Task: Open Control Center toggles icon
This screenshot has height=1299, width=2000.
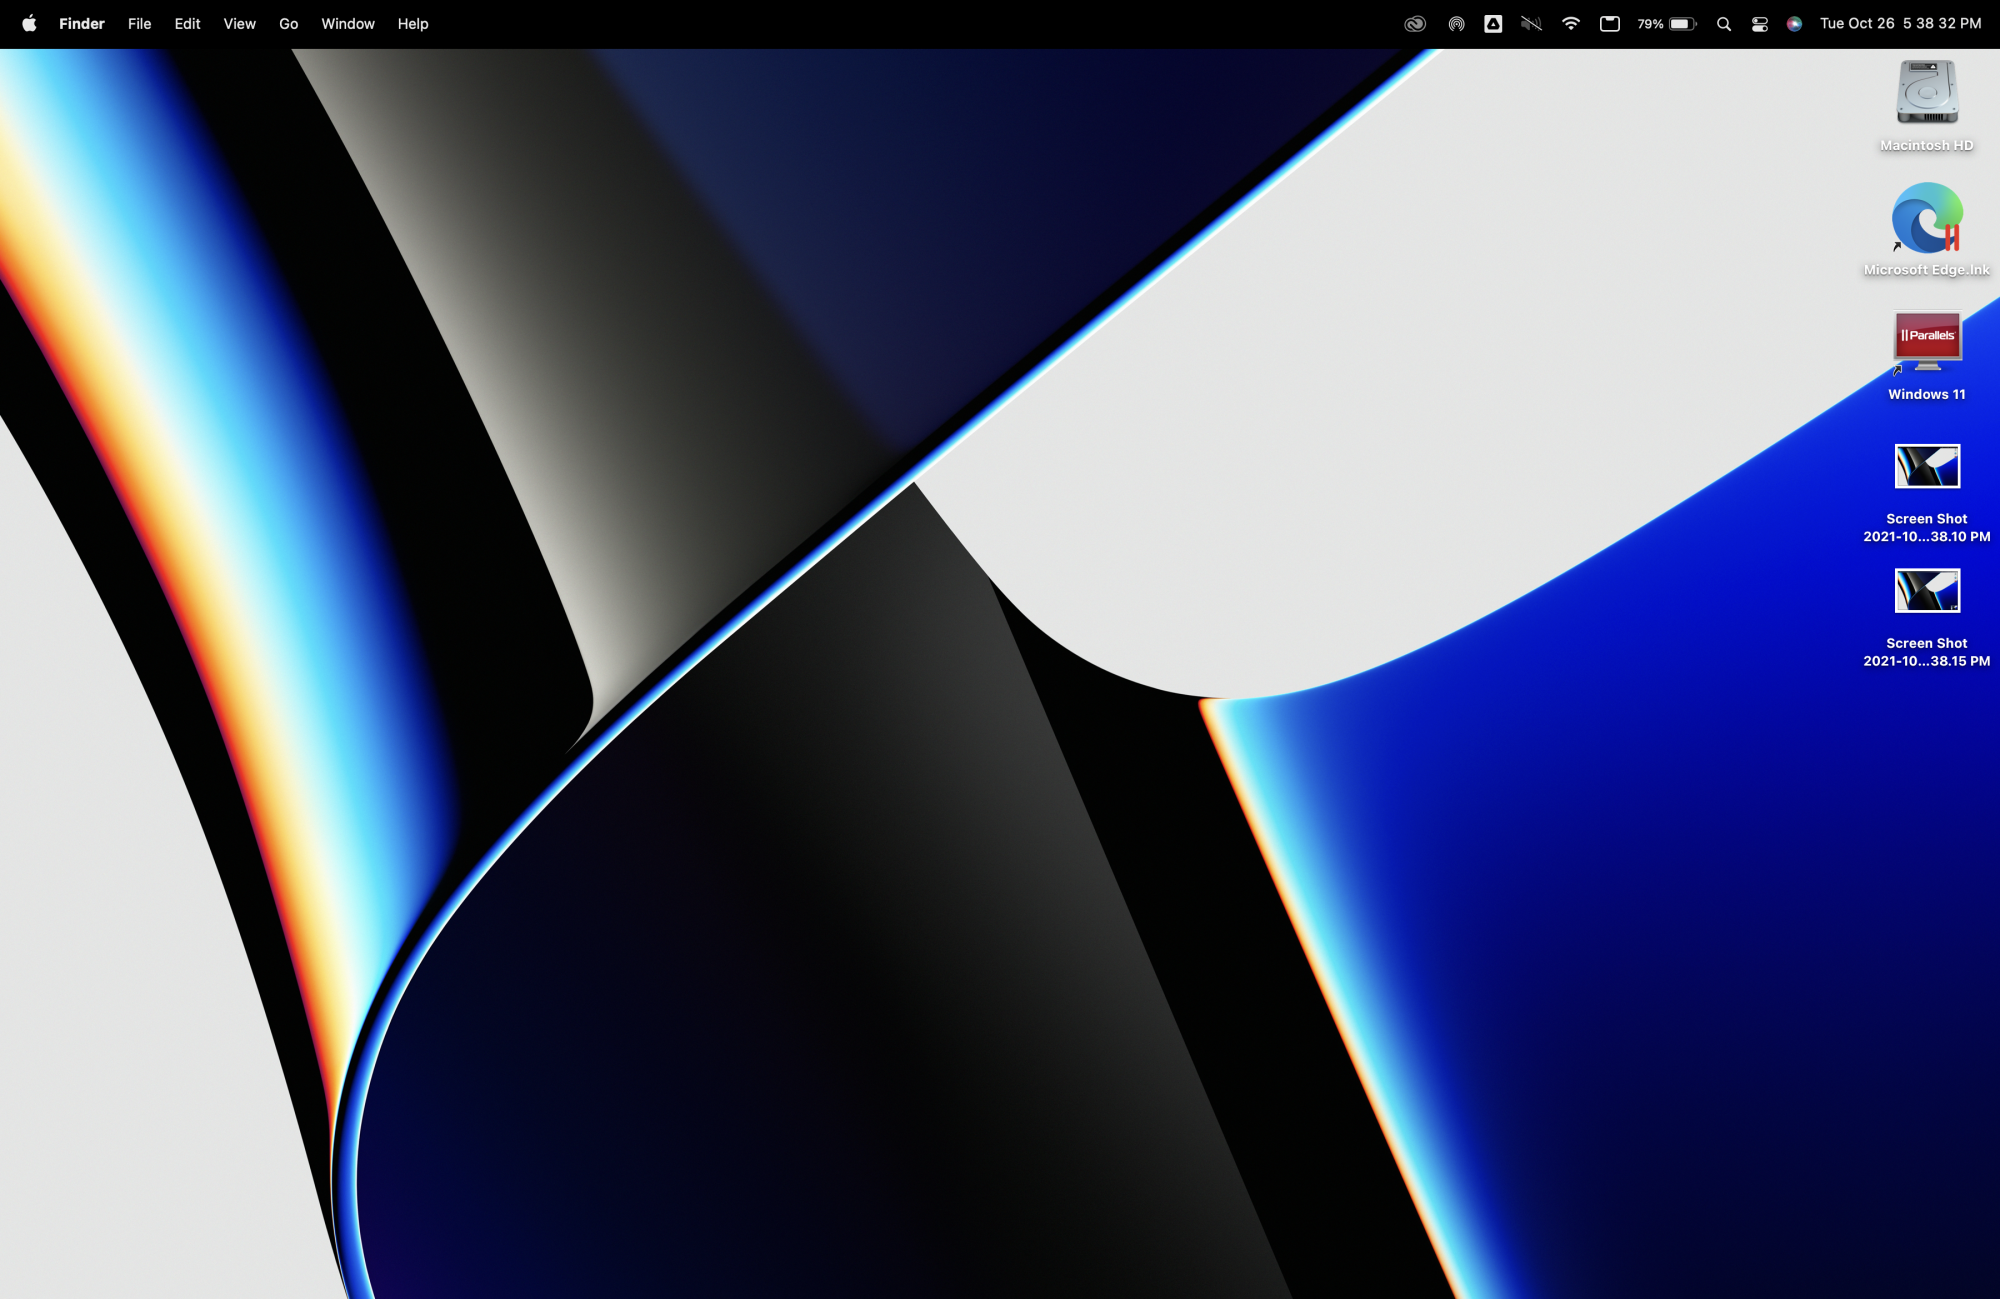Action: tap(1760, 24)
